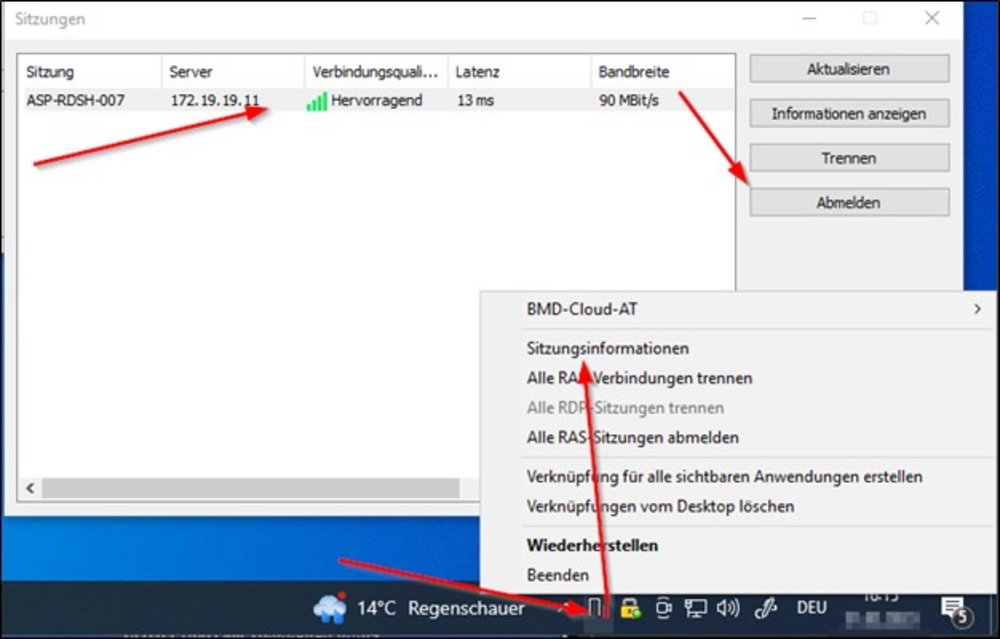The image size is (1000, 639).
Task: Click the green signal bars icon
Action: pos(317,101)
